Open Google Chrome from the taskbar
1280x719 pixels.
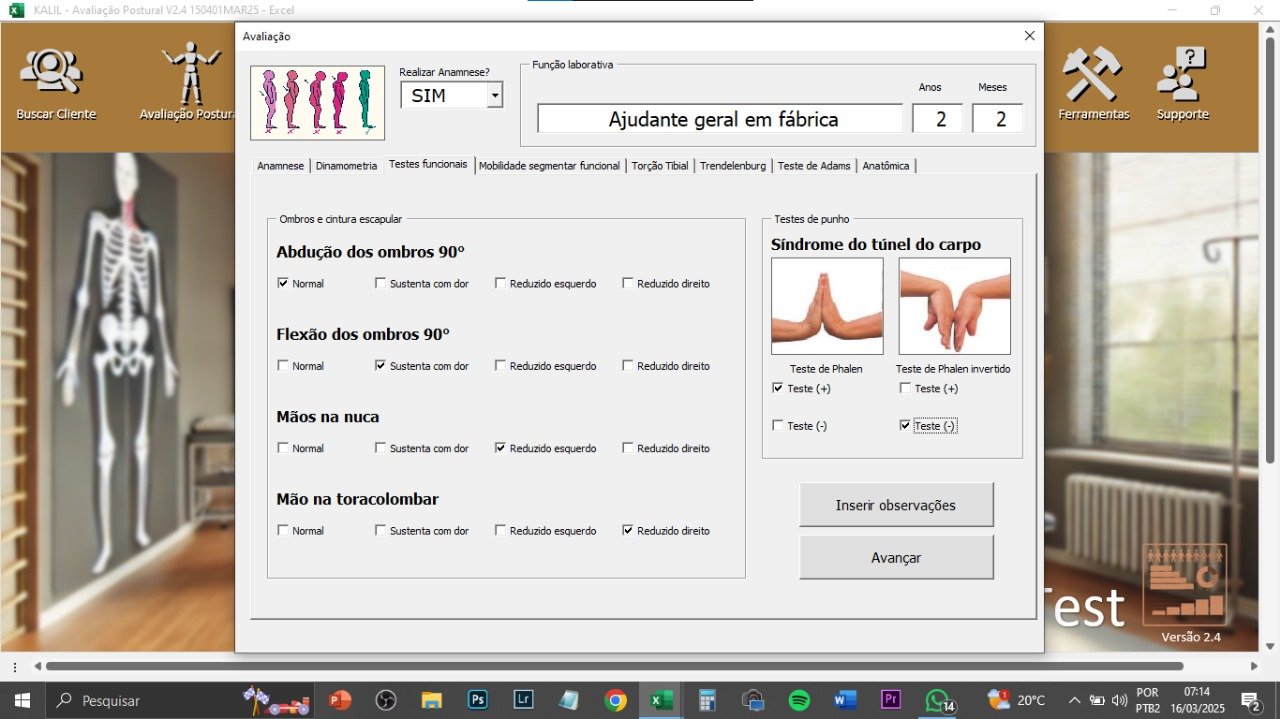615,700
